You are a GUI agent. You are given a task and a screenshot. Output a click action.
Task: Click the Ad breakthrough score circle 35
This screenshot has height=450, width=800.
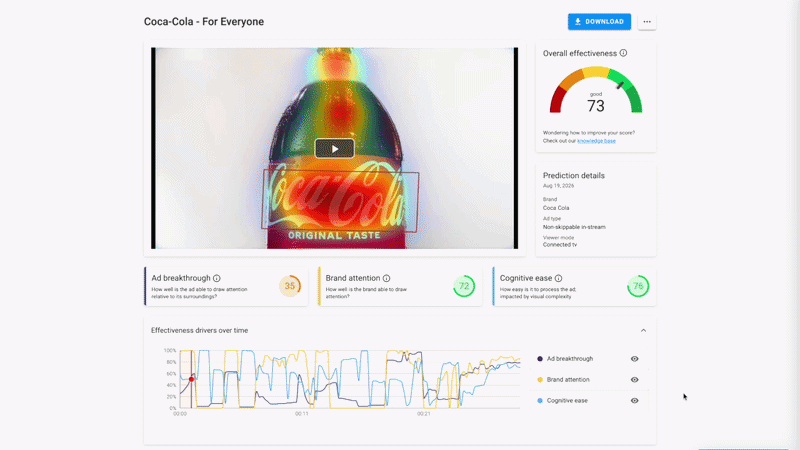(290, 286)
